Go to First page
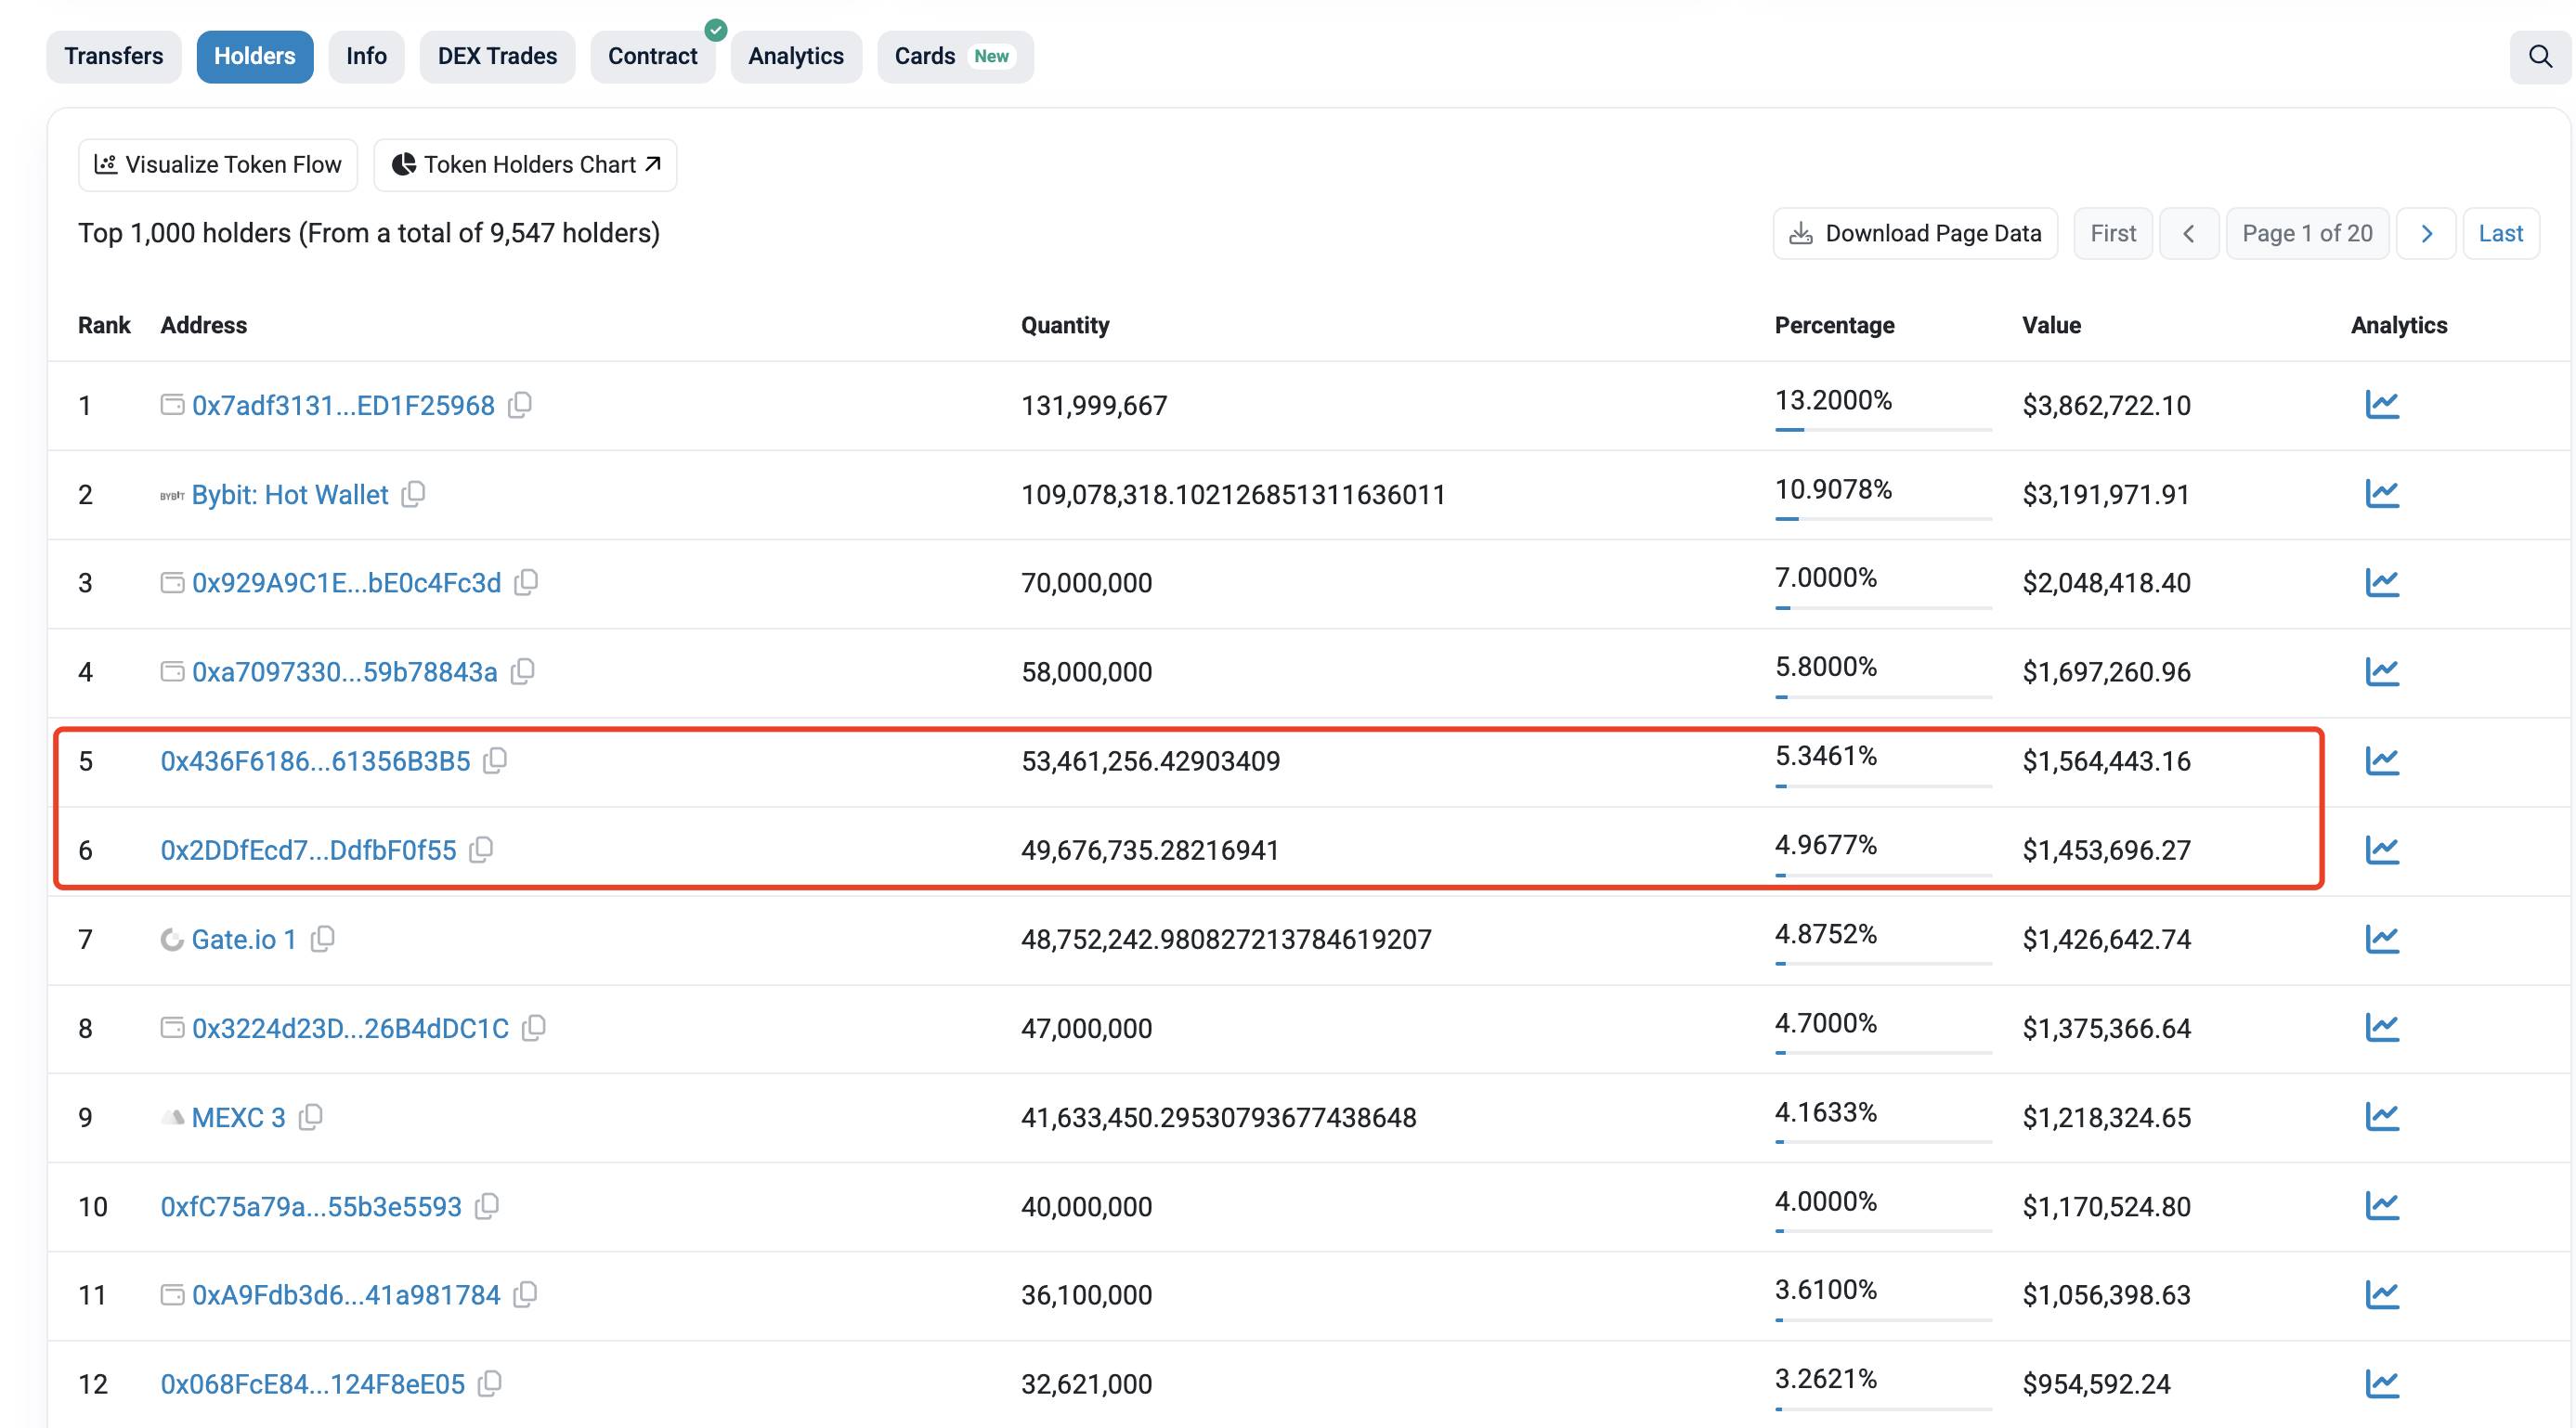Image resolution: width=2576 pixels, height=1428 pixels. coord(2113,234)
